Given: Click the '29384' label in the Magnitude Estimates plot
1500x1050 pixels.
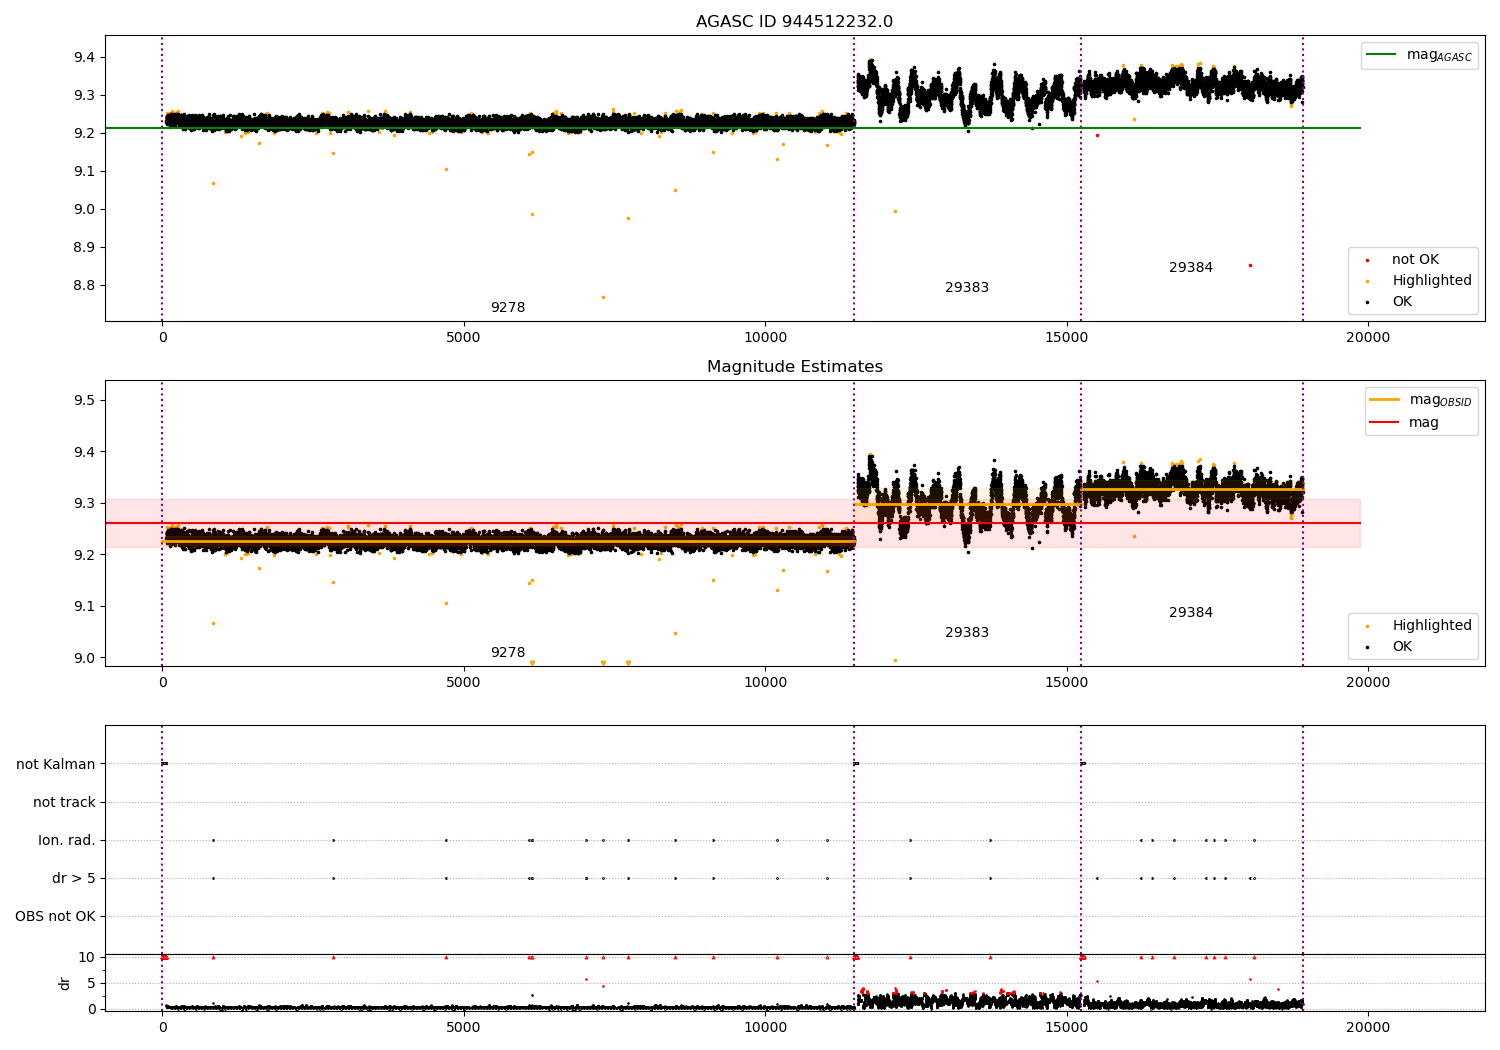Looking at the screenshot, I should (x=1191, y=613).
